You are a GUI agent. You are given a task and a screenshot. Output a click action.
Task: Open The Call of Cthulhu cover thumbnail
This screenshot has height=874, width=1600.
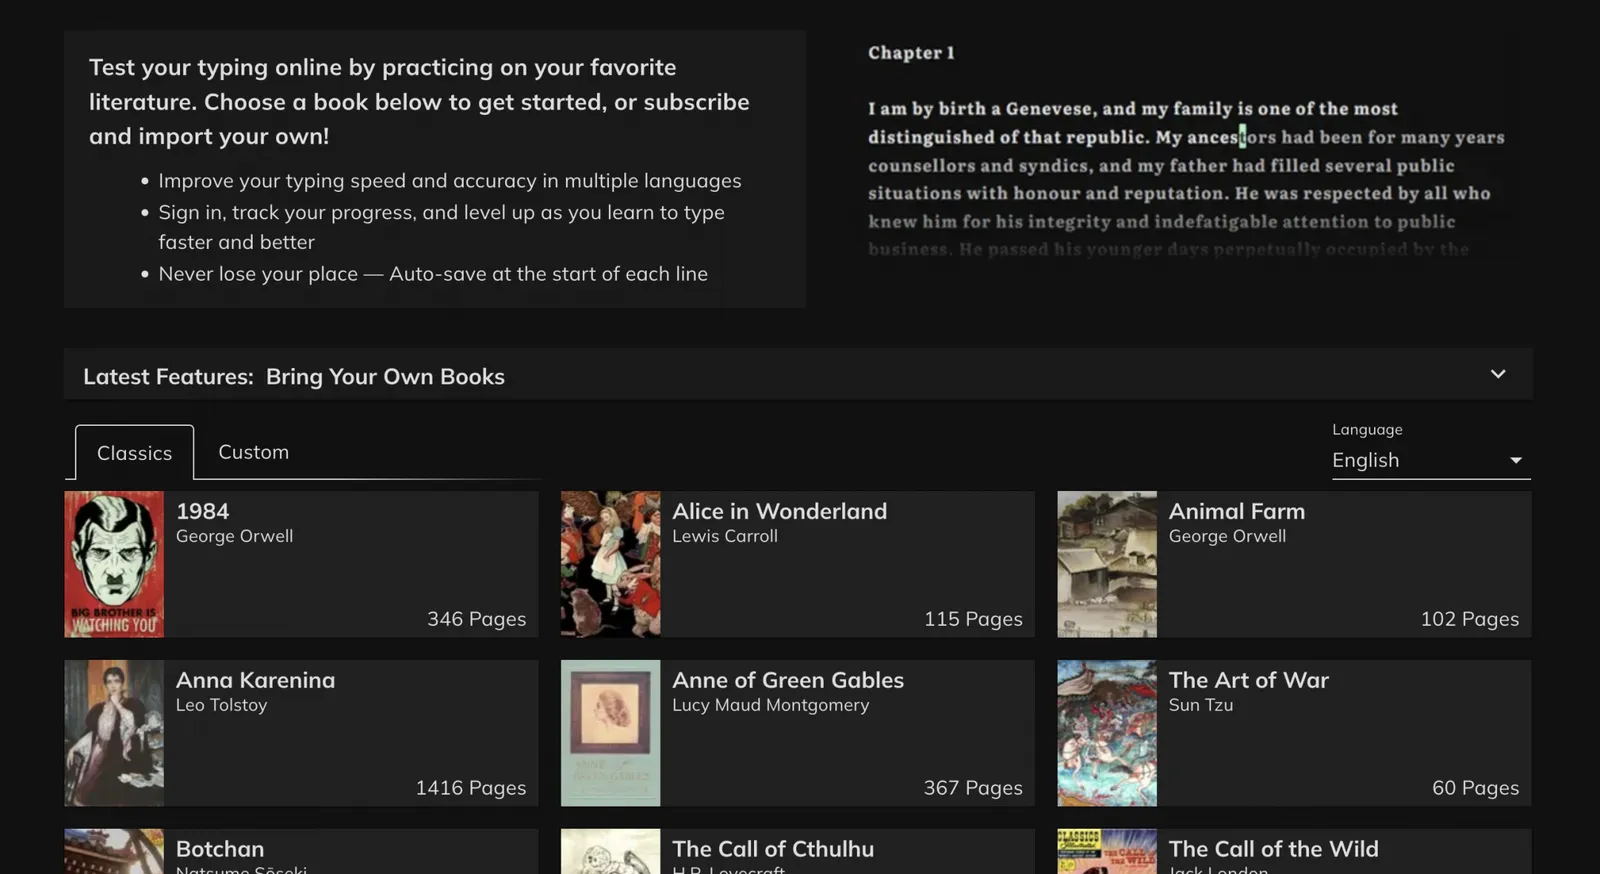pos(610,851)
